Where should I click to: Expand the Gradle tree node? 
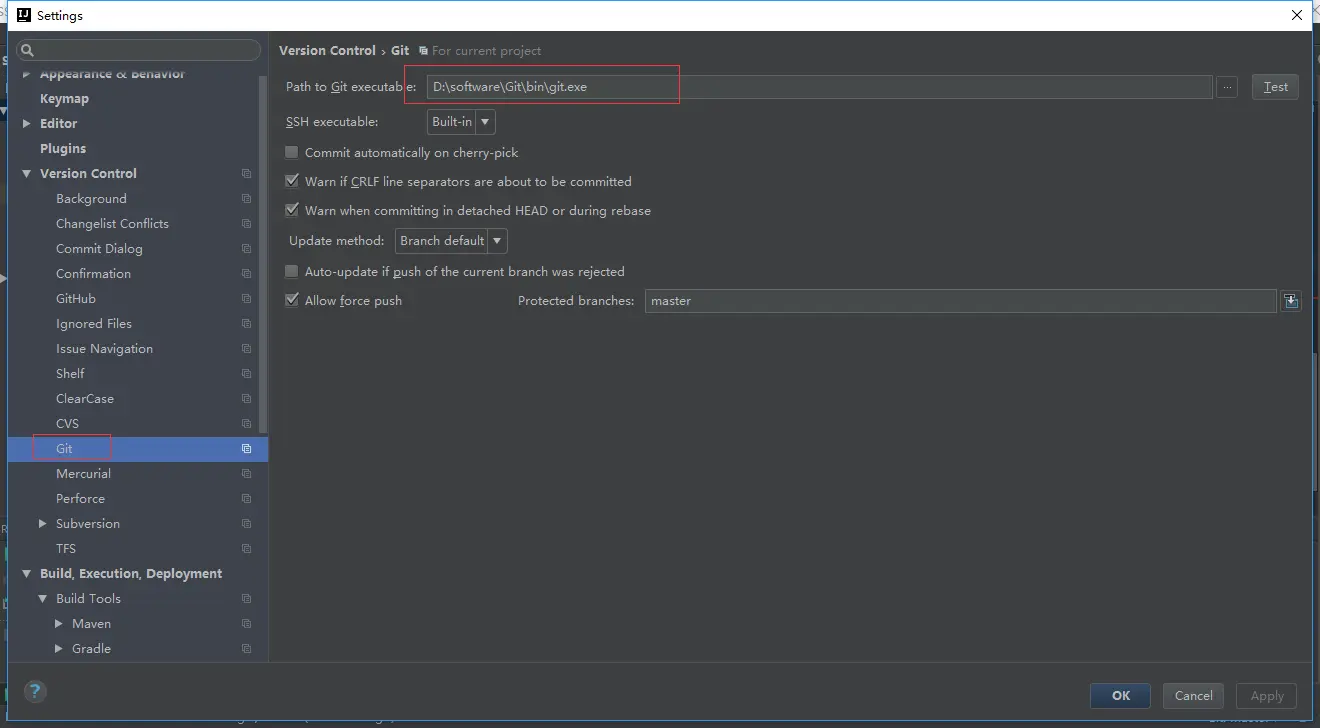click(59, 649)
